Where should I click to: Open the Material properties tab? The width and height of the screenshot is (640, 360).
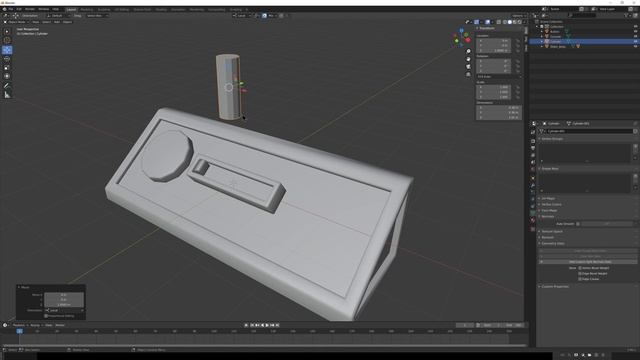pos(533,220)
